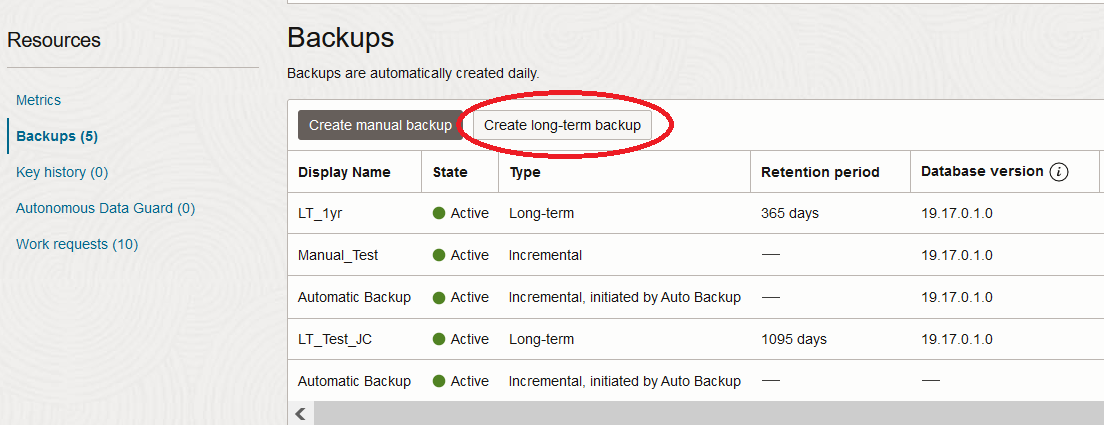
Task: Select the Backups (5) resource tab
Action: (57, 136)
